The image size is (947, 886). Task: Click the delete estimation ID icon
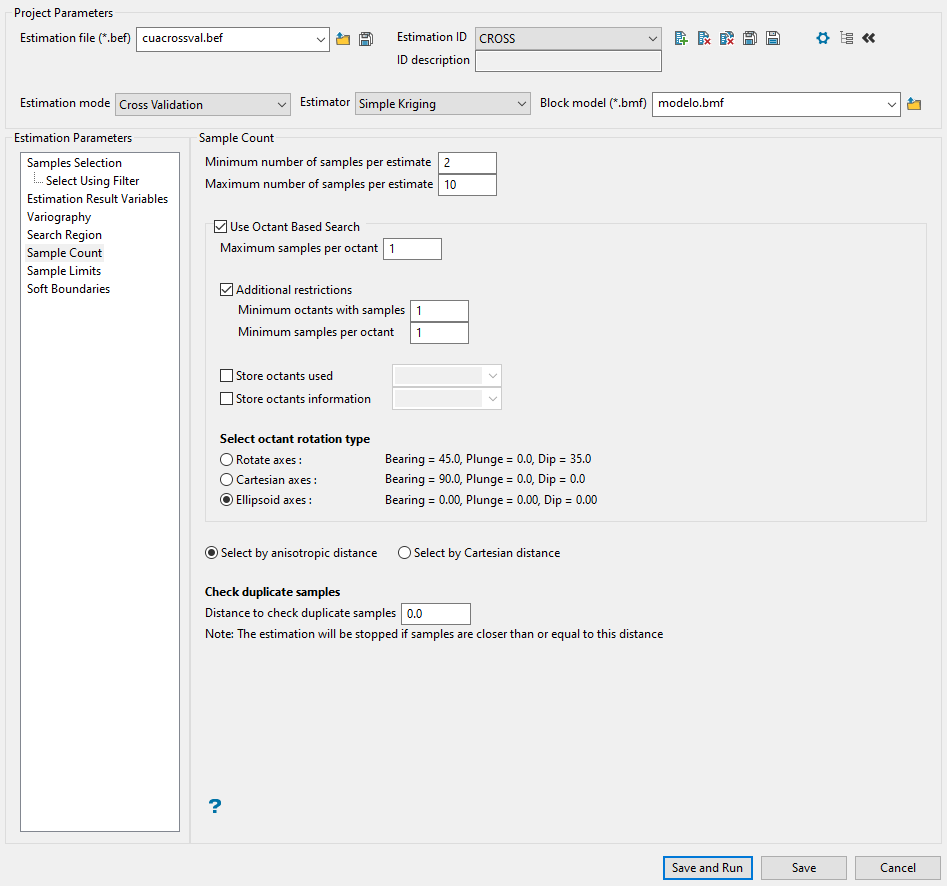coord(704,38)
